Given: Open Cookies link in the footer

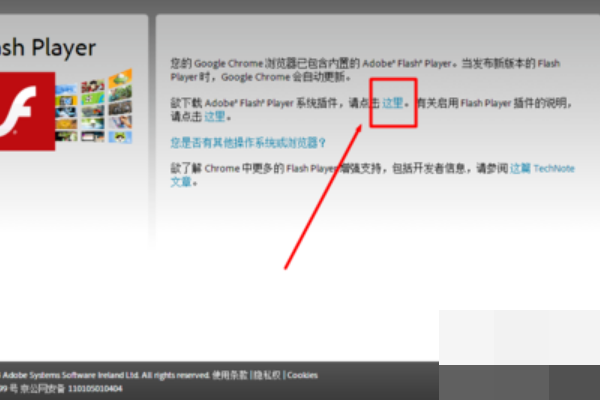Looking at the screenshot, I should click(x=302, y=375).
